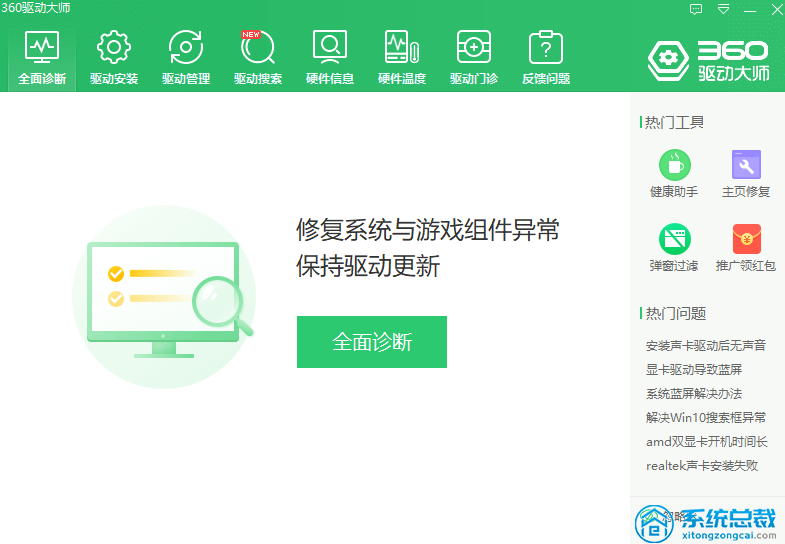Open realtek声卡安装失败 help link
785x544 pixels.
click(x=702, y=465)
